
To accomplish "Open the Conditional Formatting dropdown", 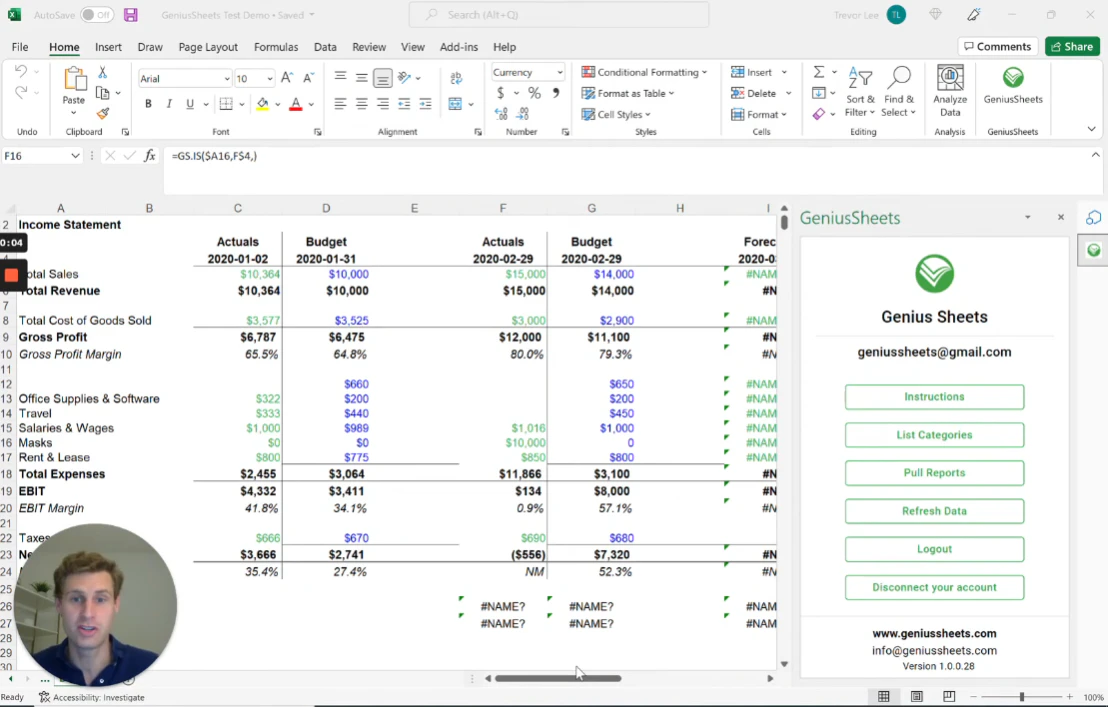I will coord(645,72).
